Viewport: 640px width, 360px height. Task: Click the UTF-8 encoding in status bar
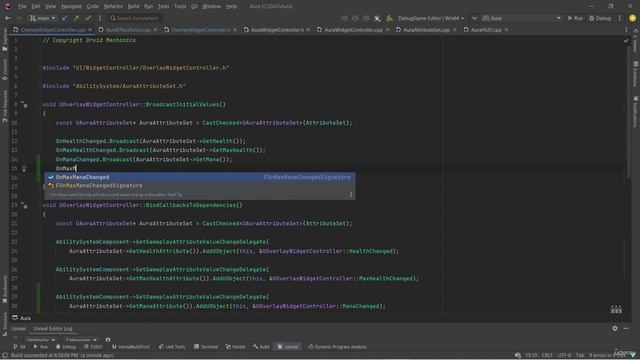(564, 356)
